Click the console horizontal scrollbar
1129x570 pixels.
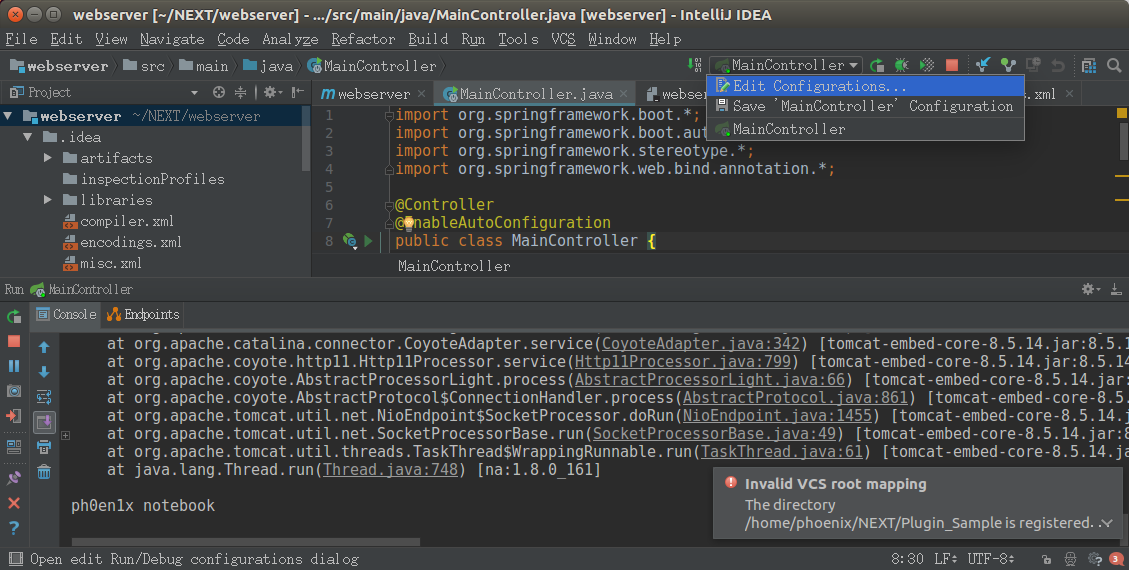coord(246,541)
